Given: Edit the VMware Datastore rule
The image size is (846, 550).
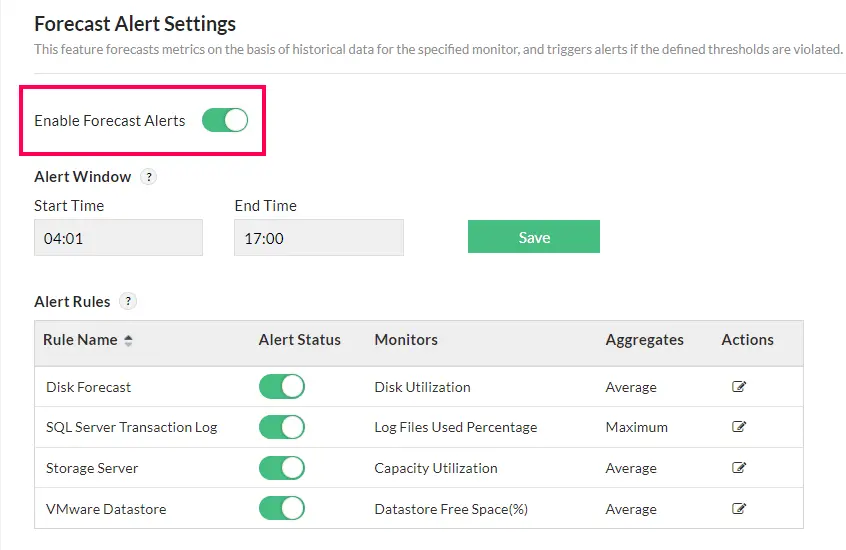Looking at the screenshot, I should pyautogui.click(x=739, y=509).
